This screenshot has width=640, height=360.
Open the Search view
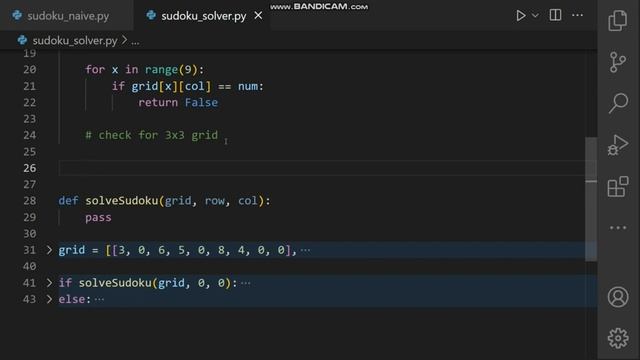[618, 103]
